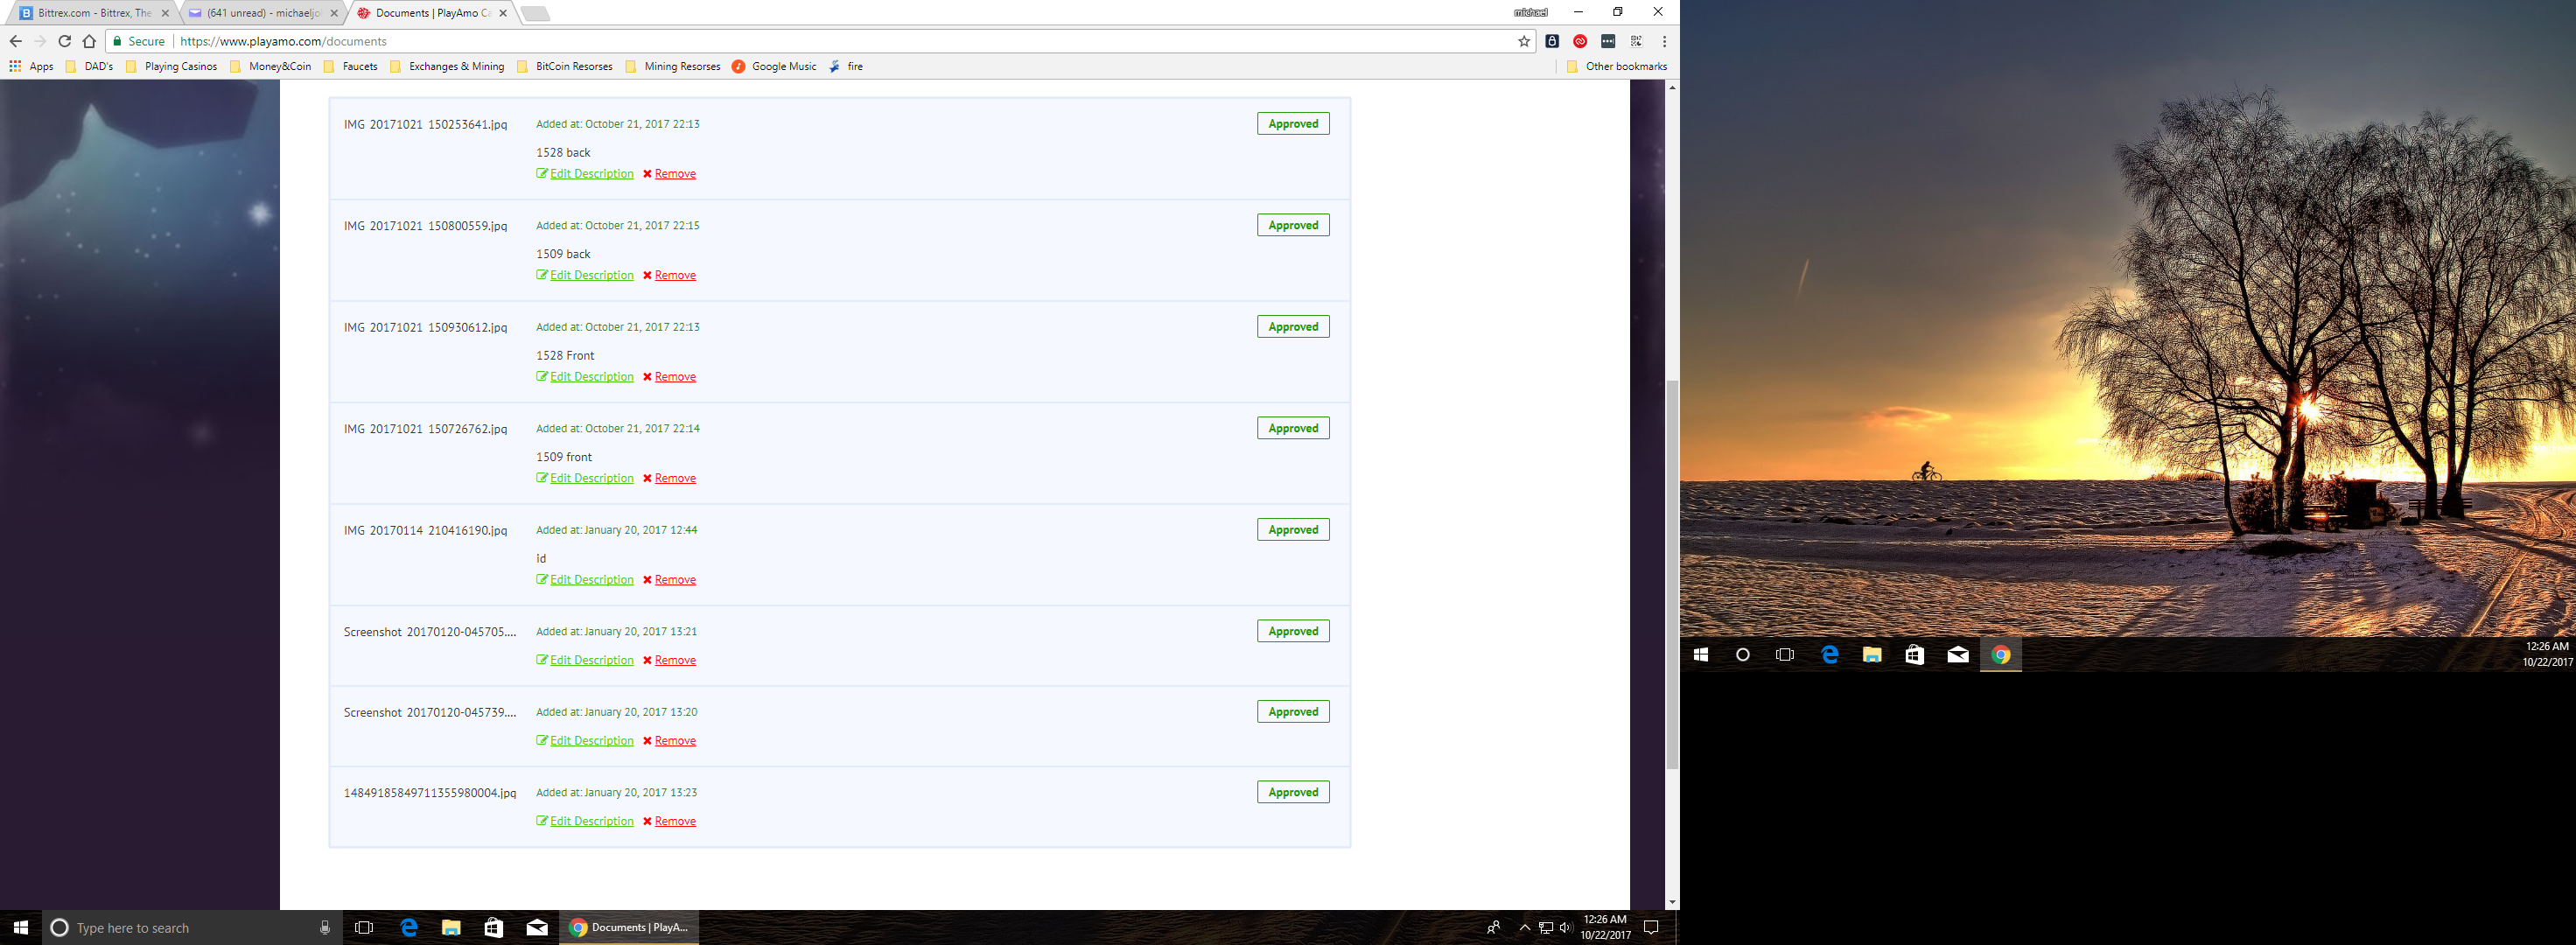This screenshot has width=2576, height=945.
Task: Click Approved badge for IMG 20170114 210416190.jpg
Action: pos(1293,530)
